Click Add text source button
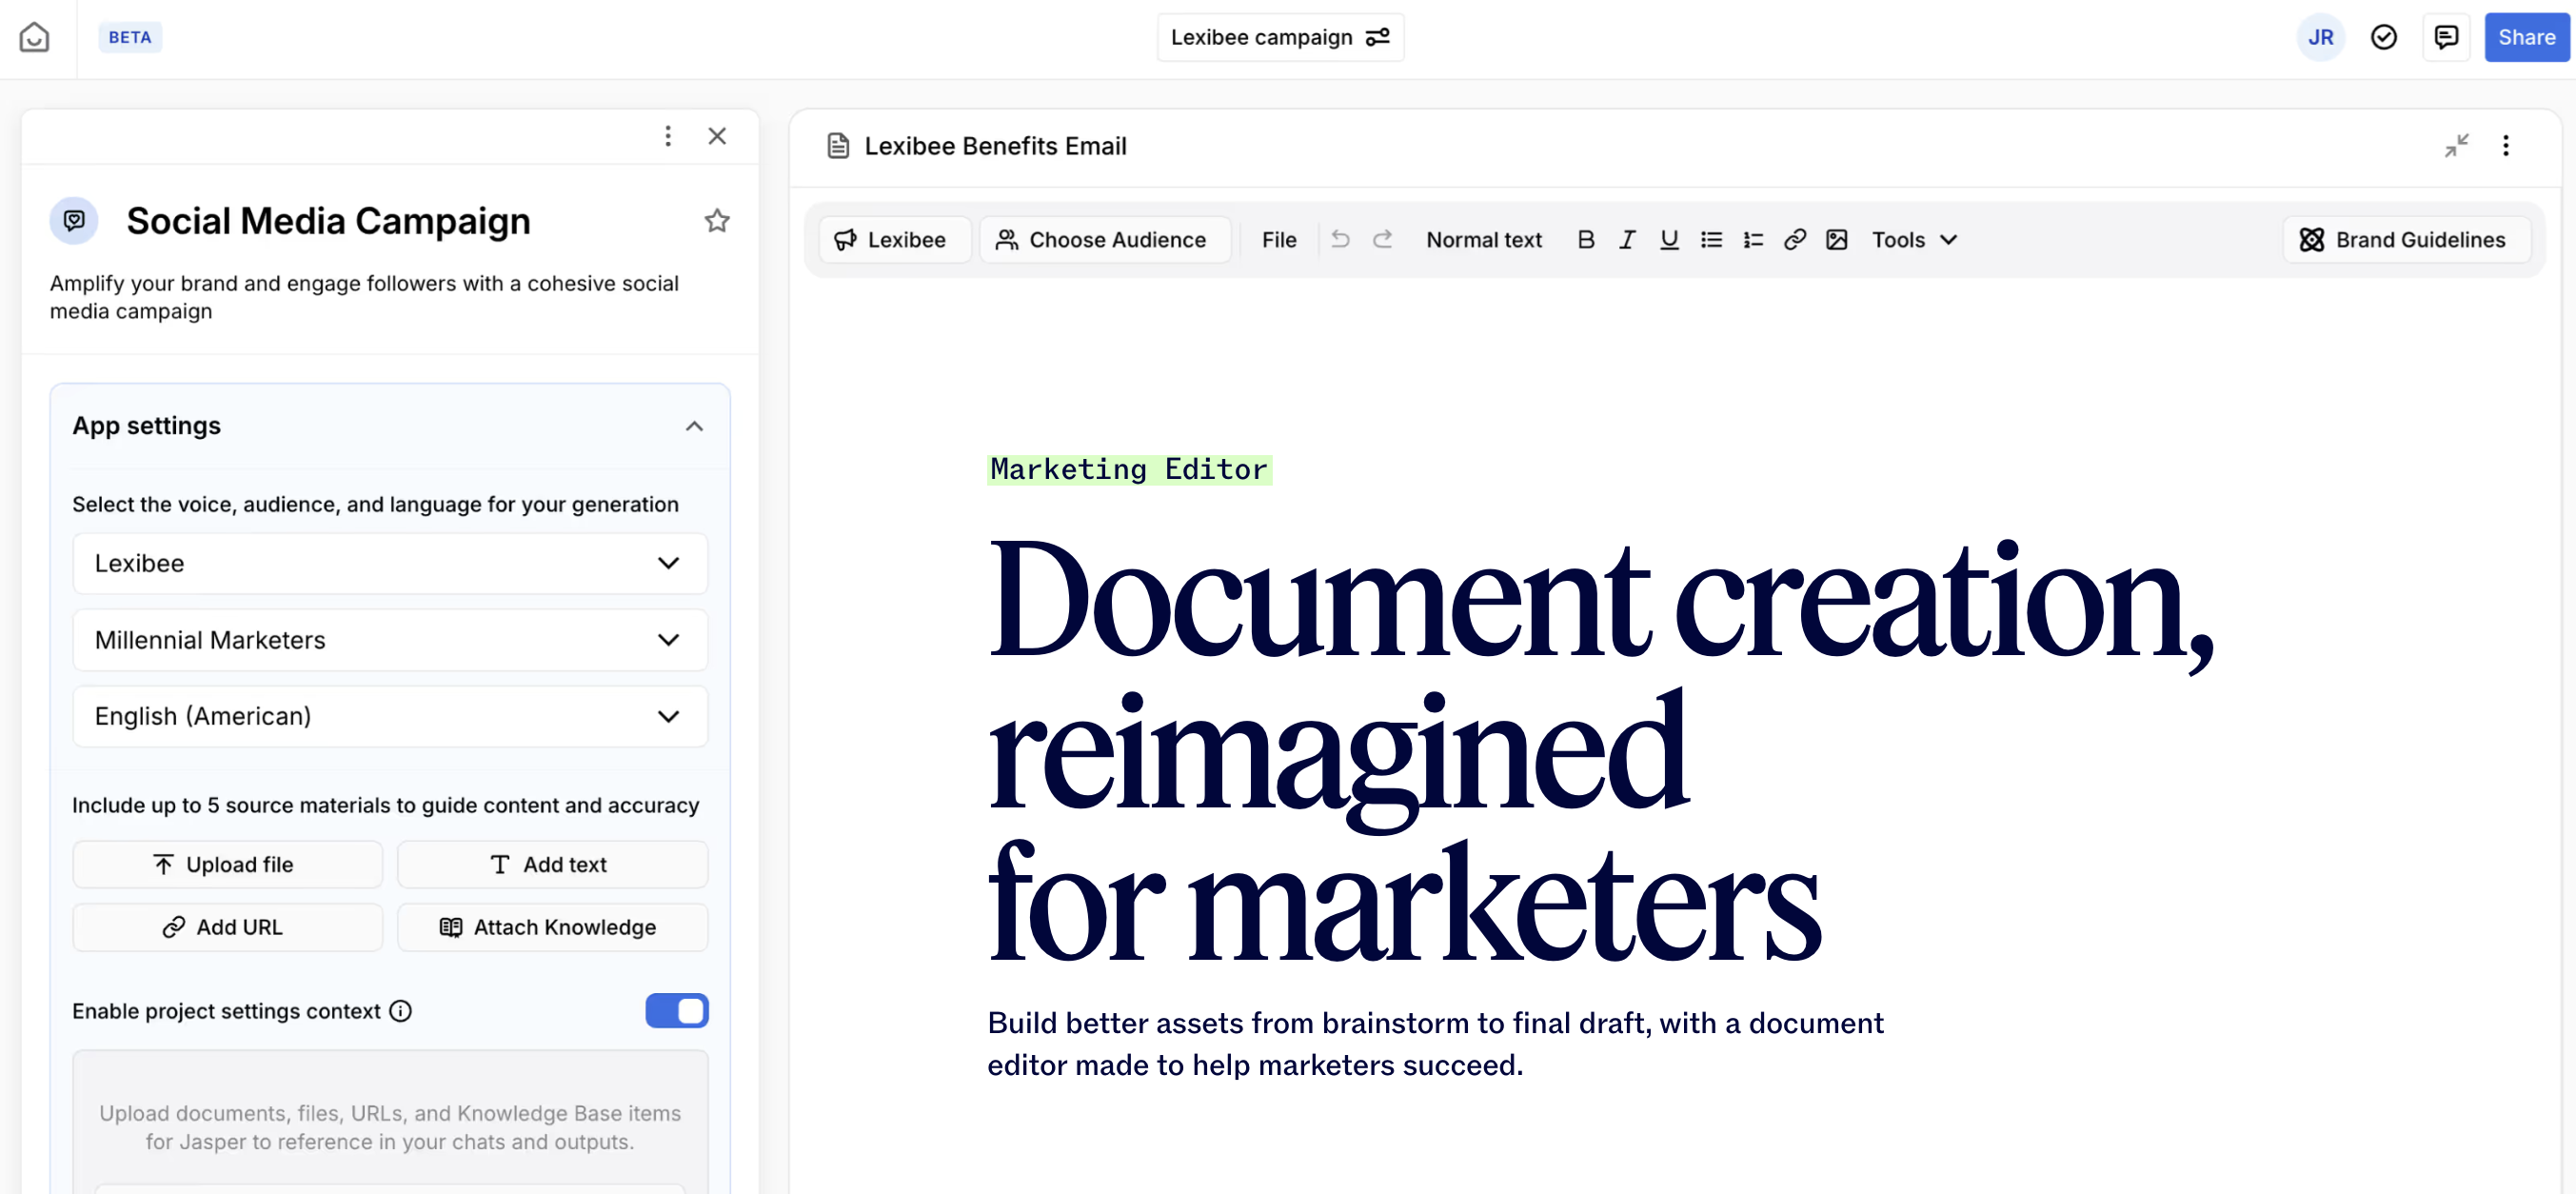Image resolution: width=2576 pixels, height=1194 pixels. 552,864
